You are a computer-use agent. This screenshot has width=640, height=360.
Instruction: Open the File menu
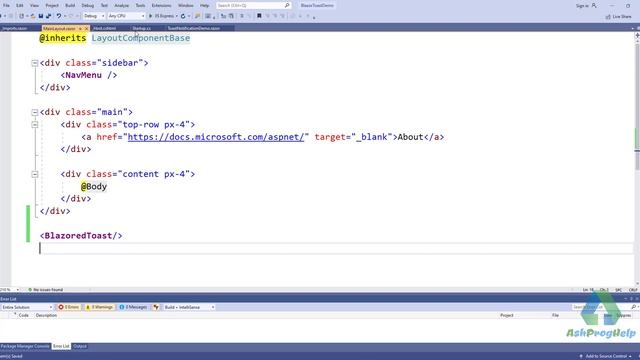tap(6, 5)
